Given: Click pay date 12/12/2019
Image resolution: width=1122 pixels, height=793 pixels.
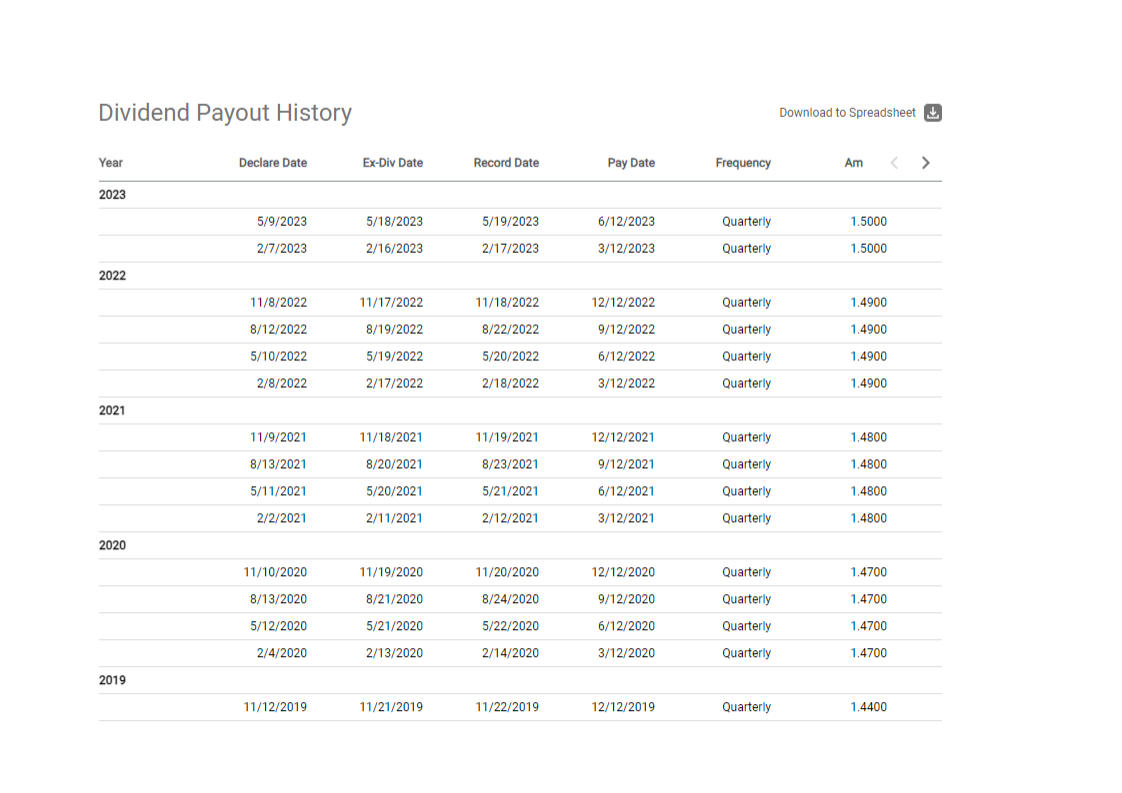Looking at the screenshot, I should click(623, 707).
